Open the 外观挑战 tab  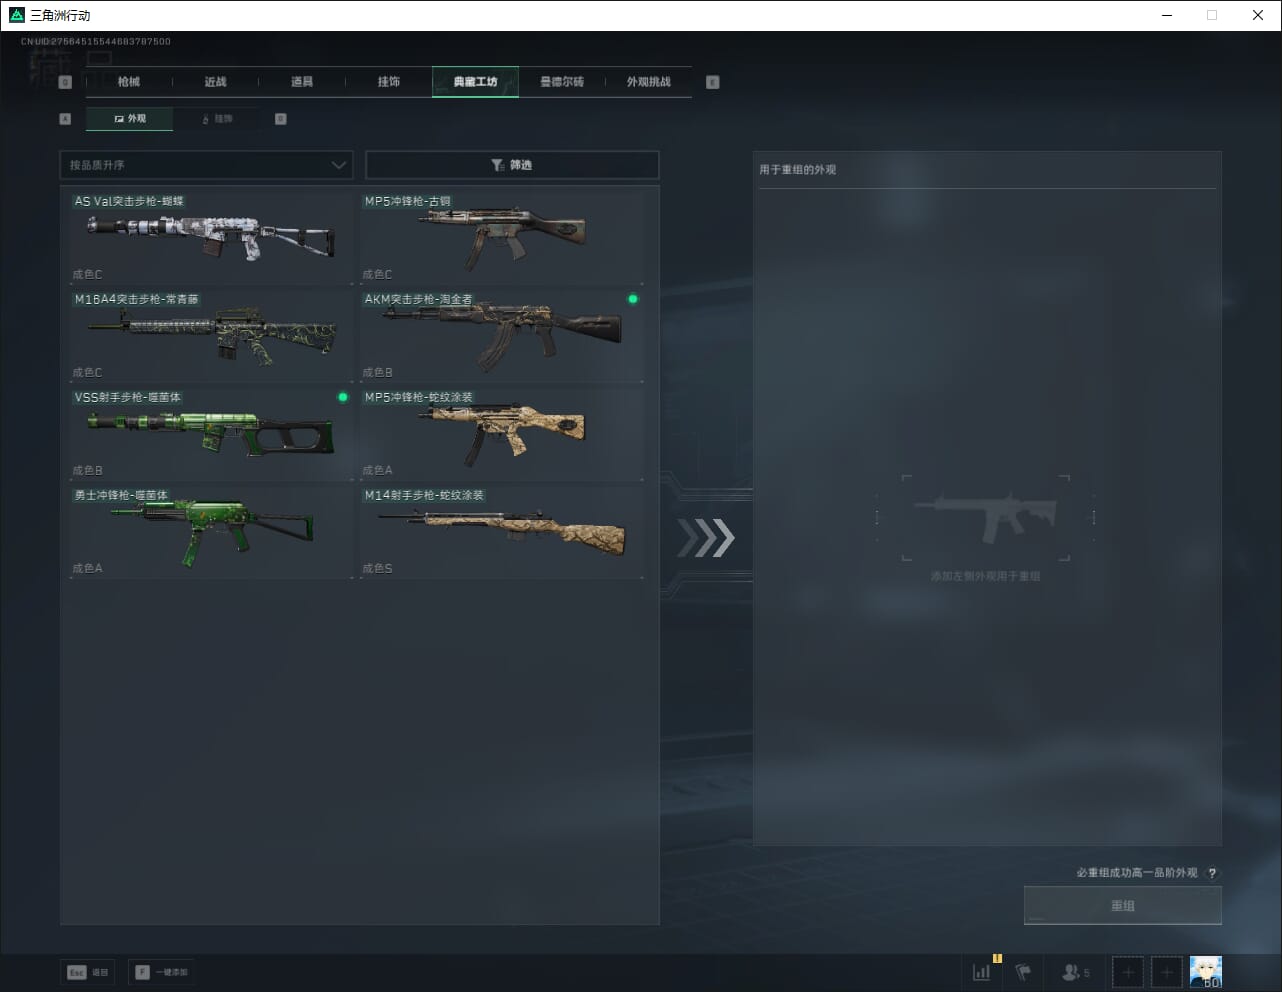point(648,82)
